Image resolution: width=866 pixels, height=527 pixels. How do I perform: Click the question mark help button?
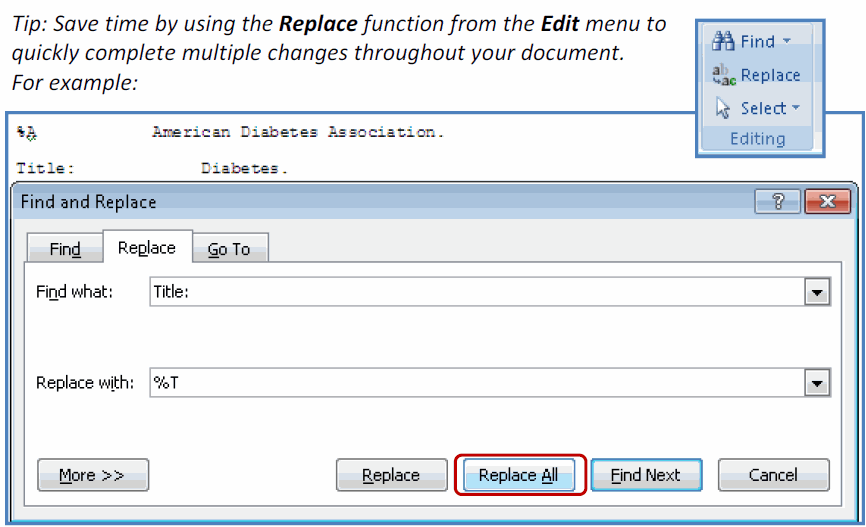778,202
